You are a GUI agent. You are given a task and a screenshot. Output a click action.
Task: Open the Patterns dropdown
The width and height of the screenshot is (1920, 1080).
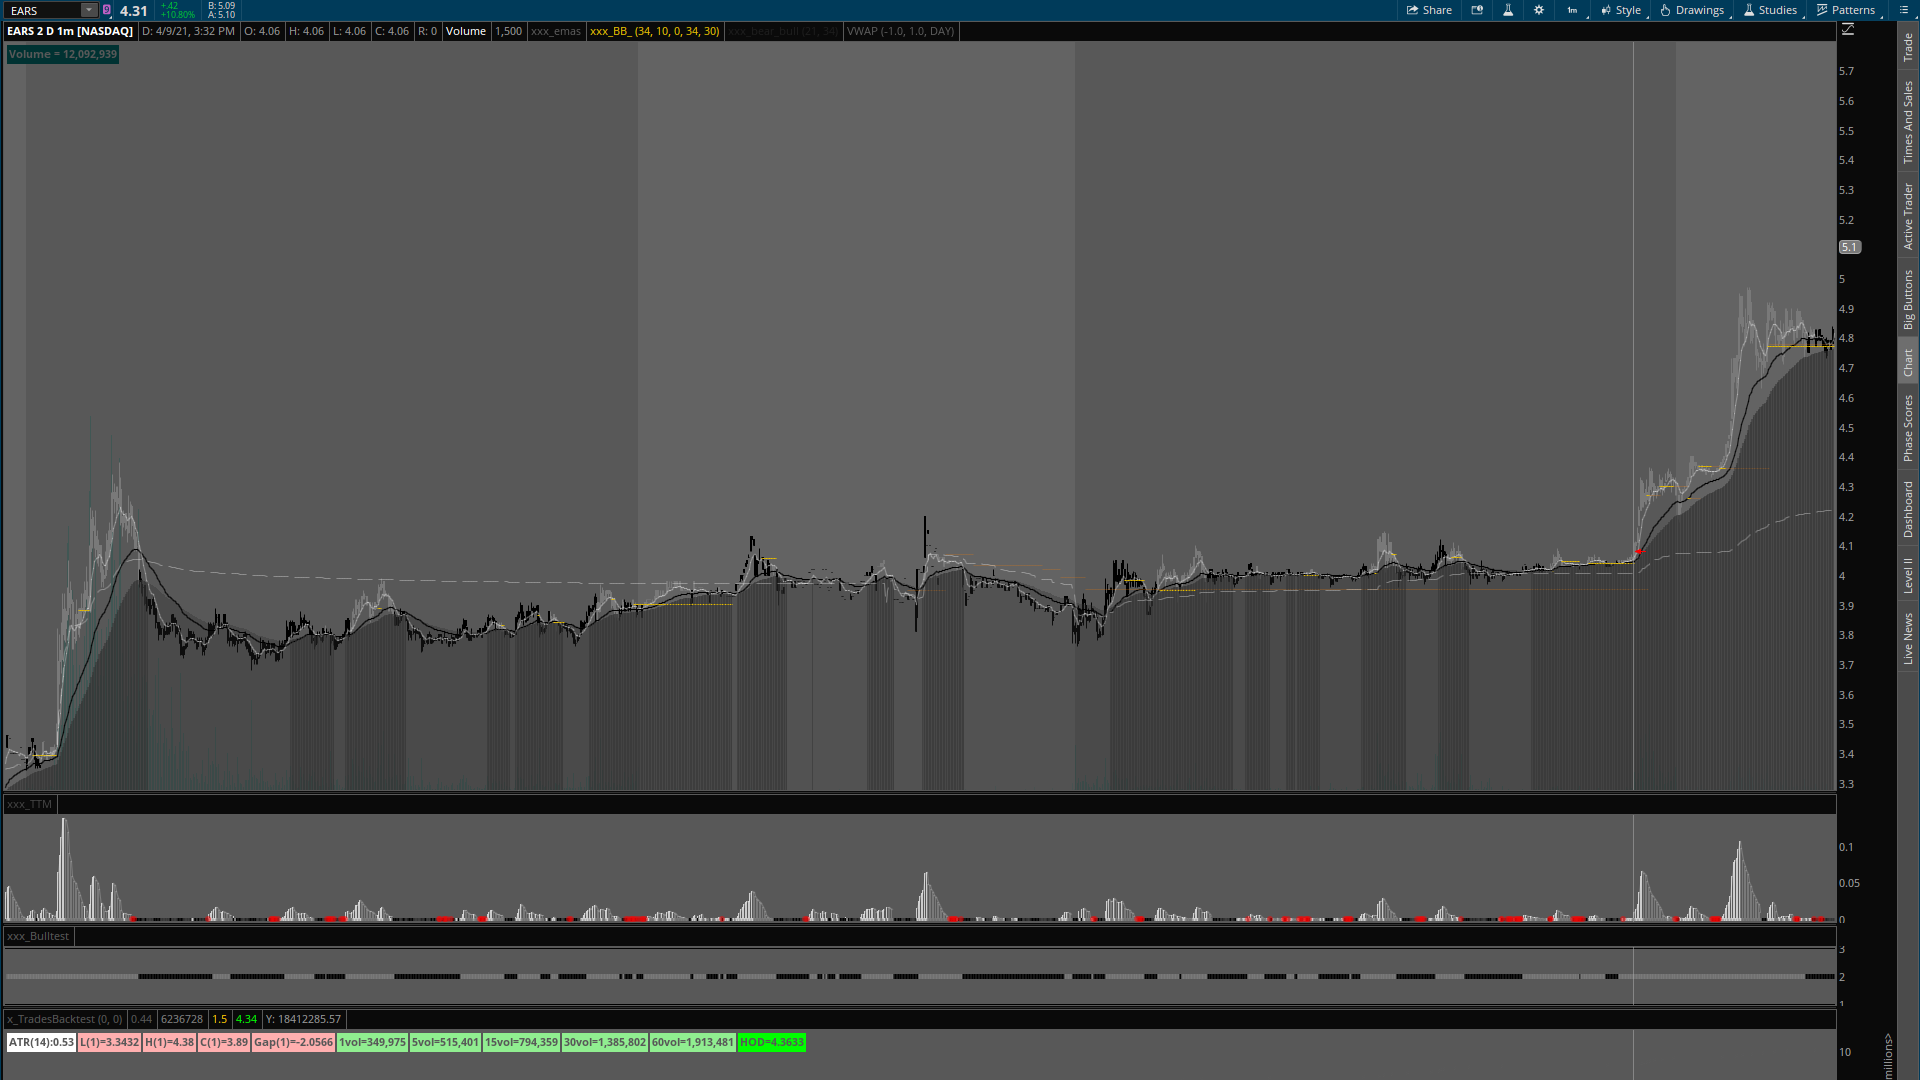pos(1846,10)
